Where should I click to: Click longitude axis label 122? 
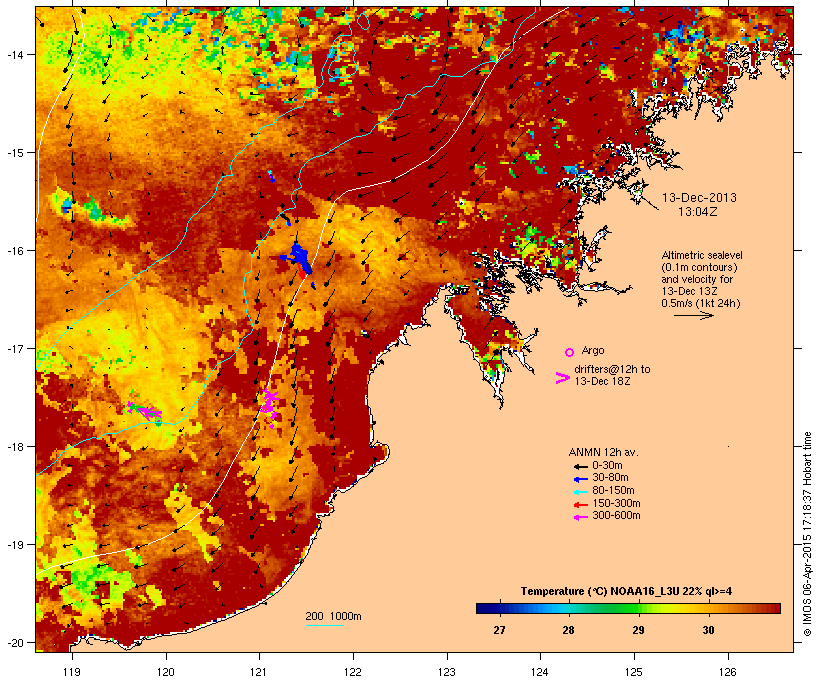pos(353,672)
